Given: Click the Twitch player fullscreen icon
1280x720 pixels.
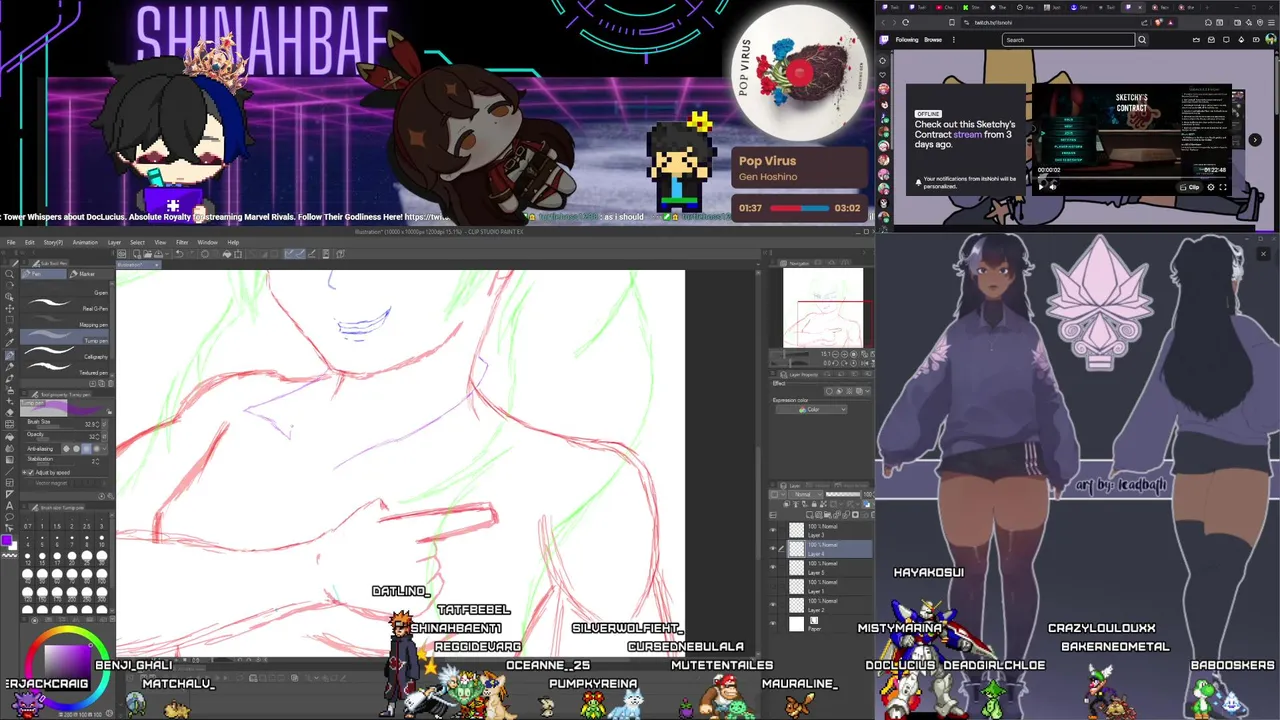Looking at the screenshot, I should pyautogui.click(x=1223, y=187).
